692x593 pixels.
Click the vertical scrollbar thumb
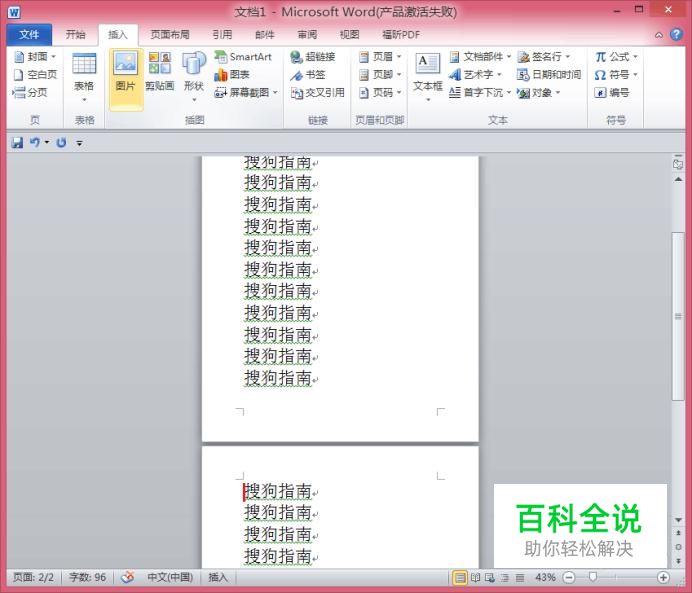tap(678, 316)
